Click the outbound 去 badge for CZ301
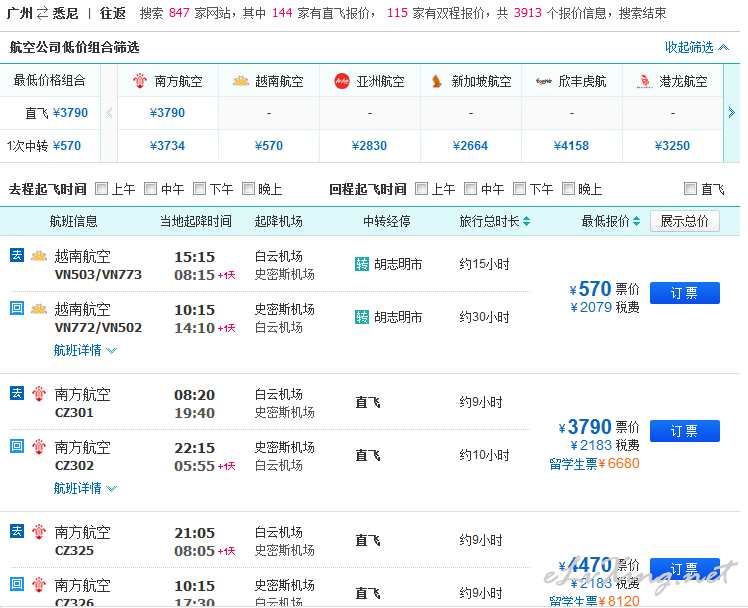 tap(17, 393)
